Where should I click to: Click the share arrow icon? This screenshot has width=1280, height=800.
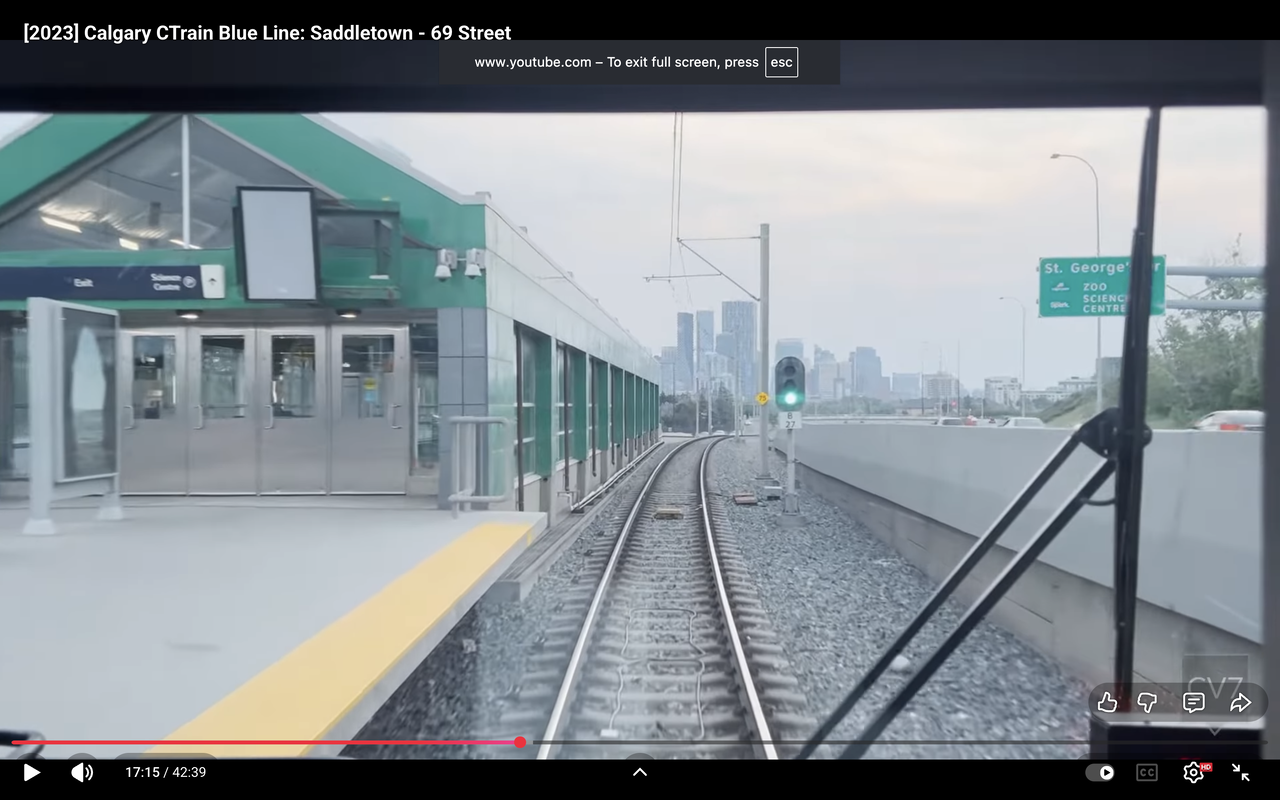[x=1240, y=702]
